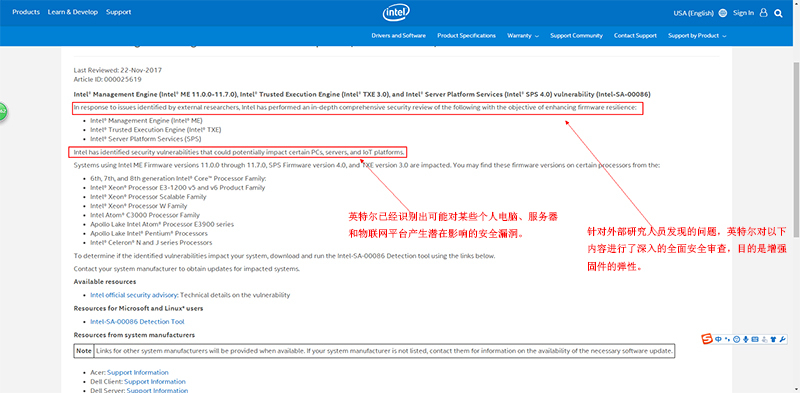
Task: Click 'Intel® Trusted Execution Engine (Intel® TXE)' bullet
Action: 156,130
